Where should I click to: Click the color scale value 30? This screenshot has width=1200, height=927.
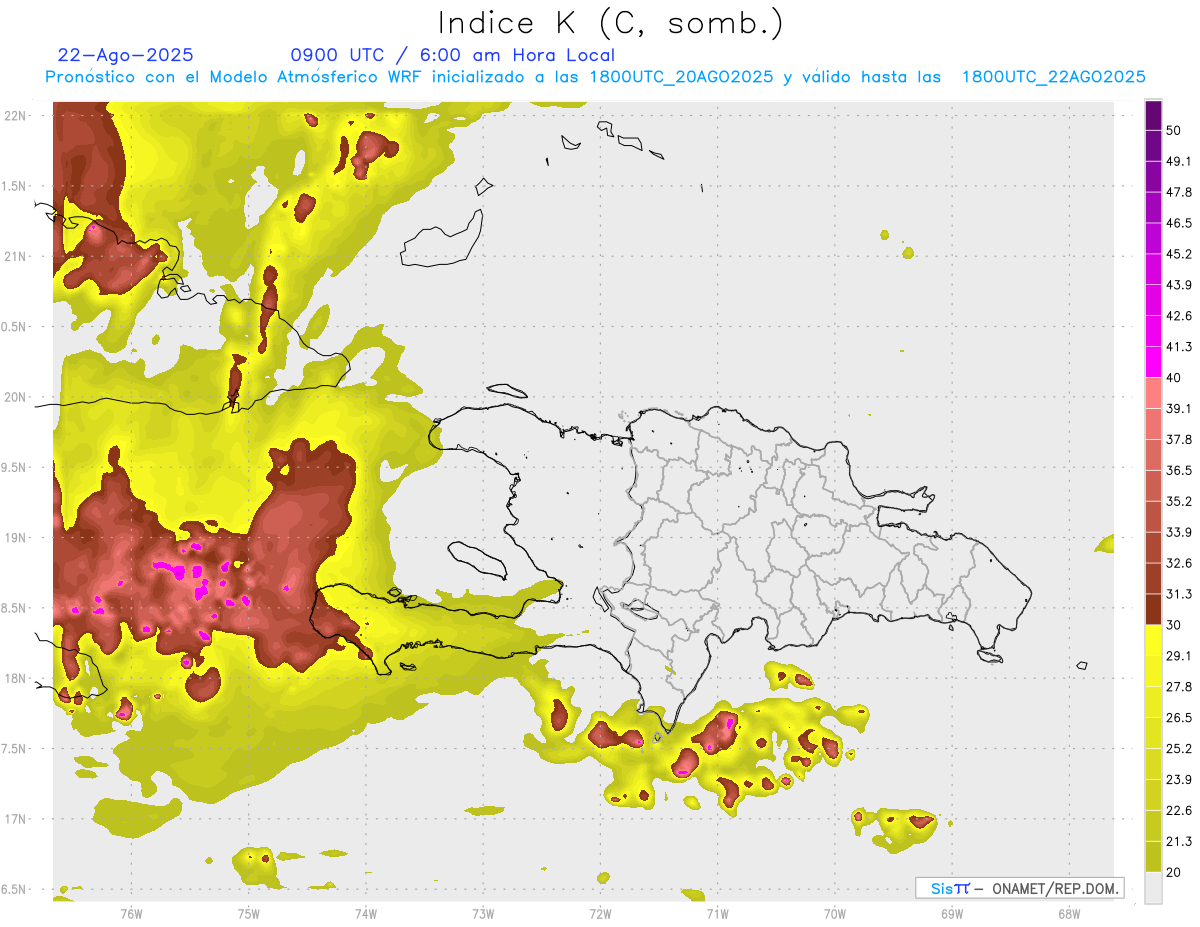(1173, 625)
